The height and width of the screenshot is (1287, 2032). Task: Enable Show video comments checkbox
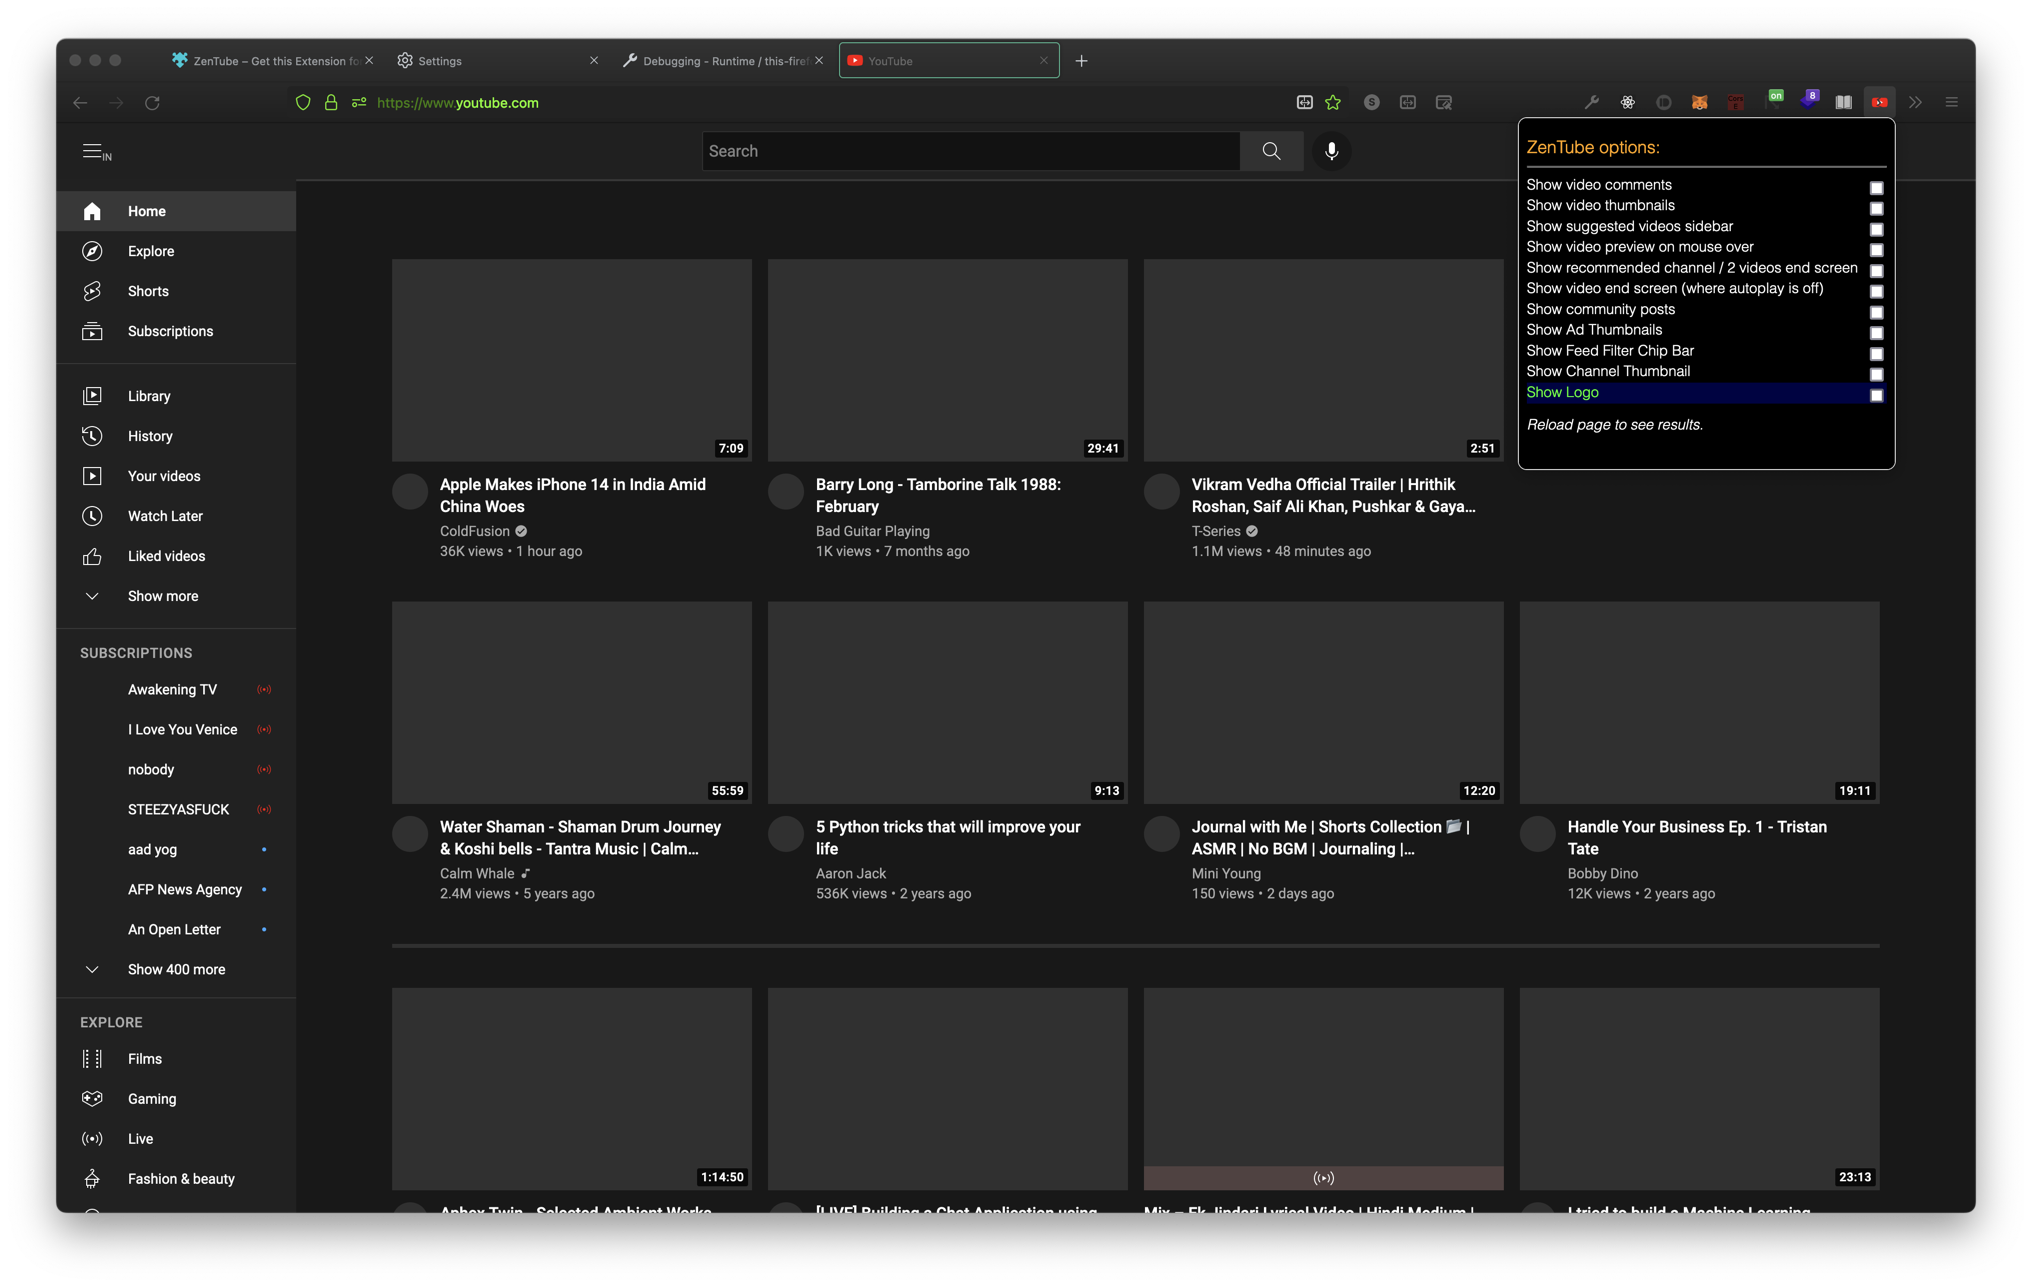(1876, 188)
